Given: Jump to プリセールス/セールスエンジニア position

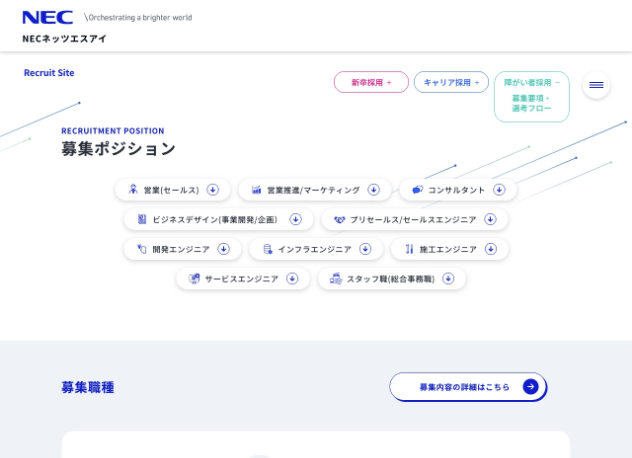Looking at the screenshot, I should tap(414, 219).
